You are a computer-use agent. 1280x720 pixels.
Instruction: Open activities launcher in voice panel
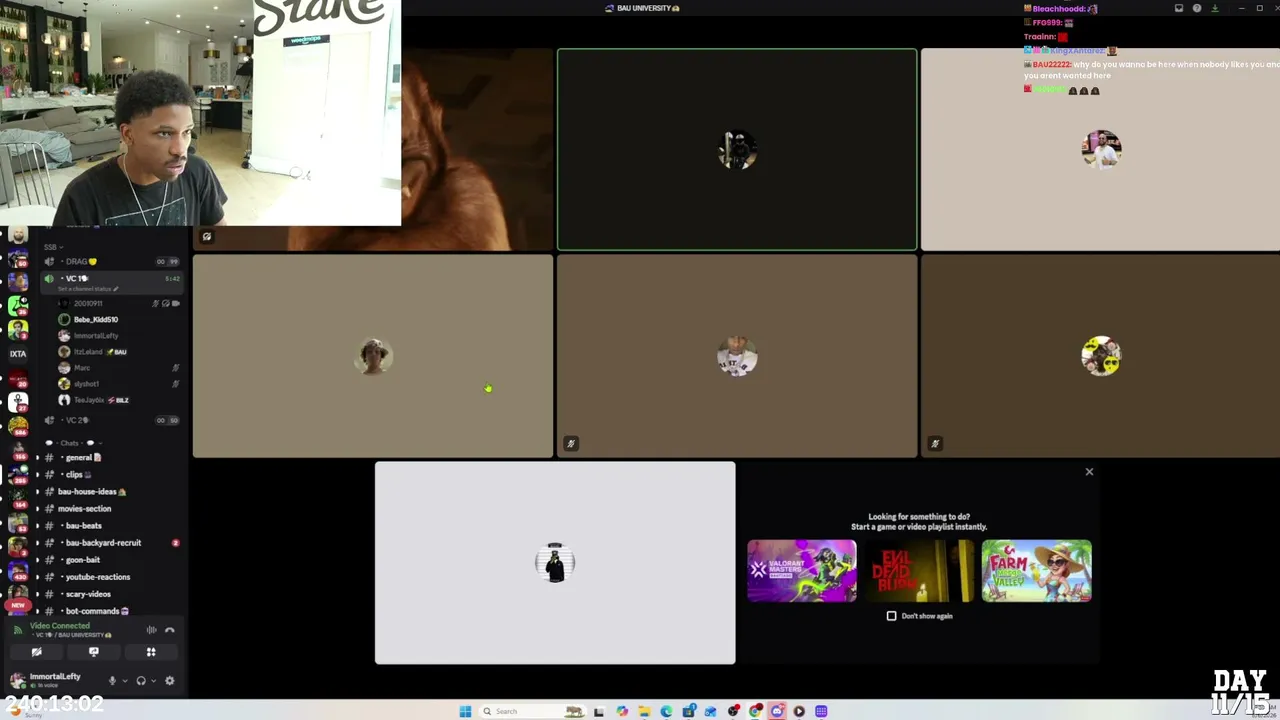pyautogui.click(x=151, y=652)
